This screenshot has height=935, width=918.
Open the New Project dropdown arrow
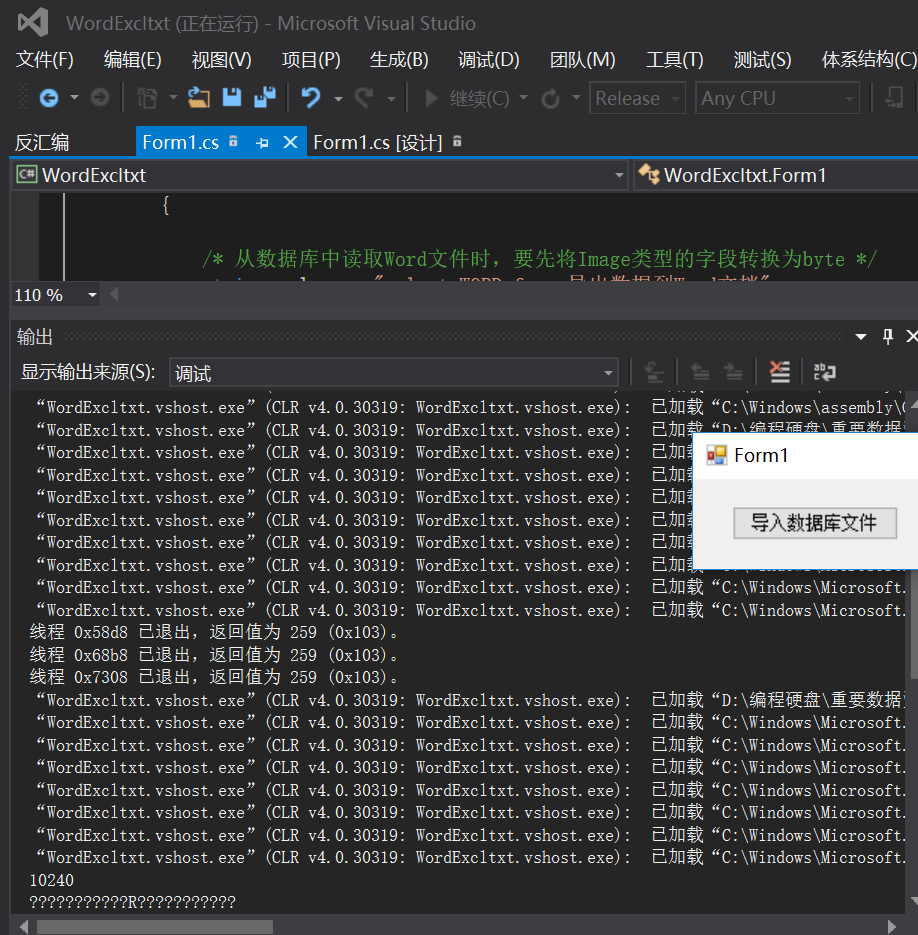pos(173,97)
